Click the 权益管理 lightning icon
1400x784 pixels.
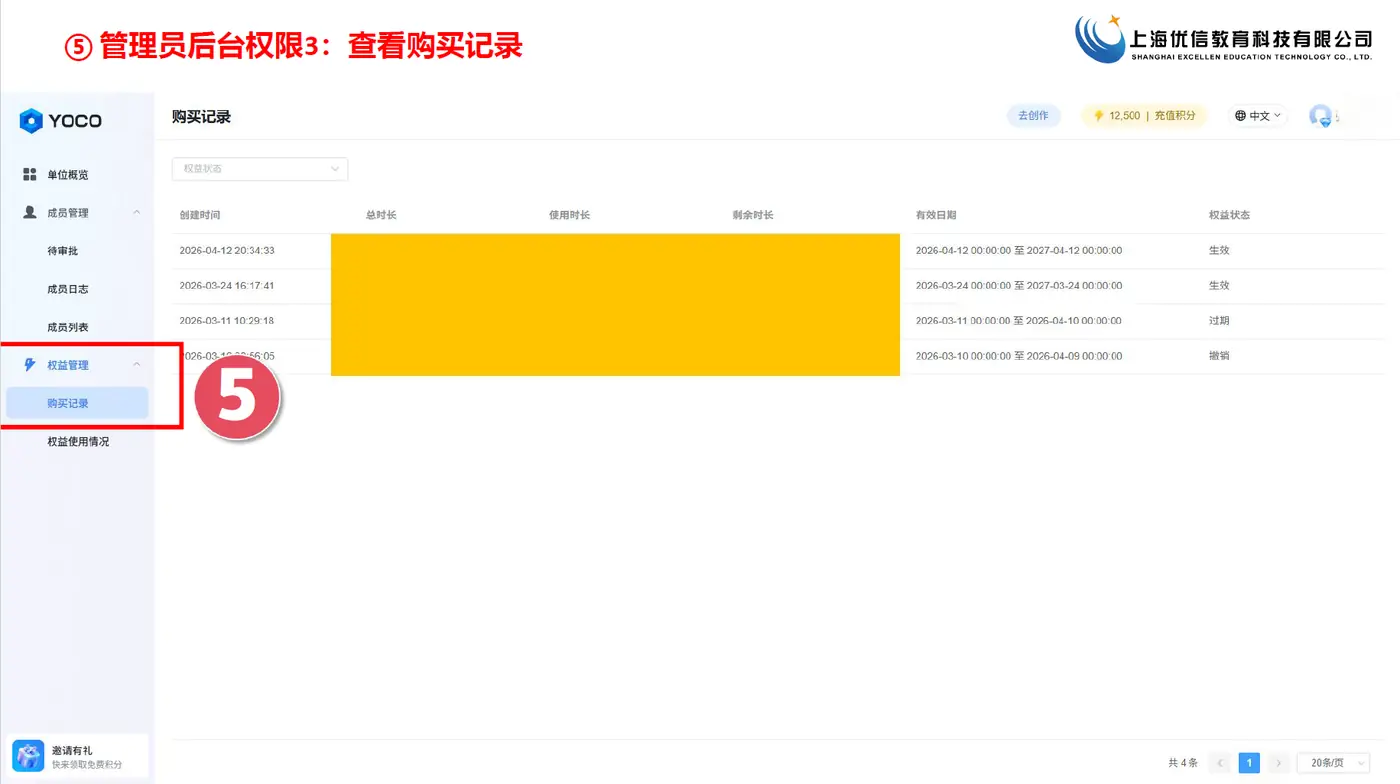[30, 365]
